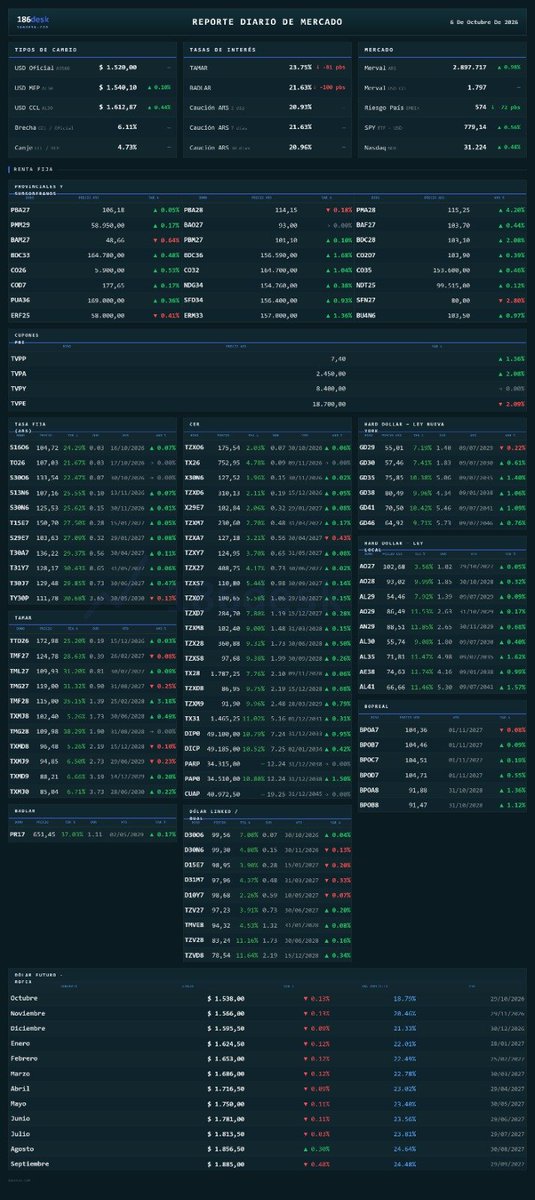Click the Diciembre futures row

coord(267,1028)
